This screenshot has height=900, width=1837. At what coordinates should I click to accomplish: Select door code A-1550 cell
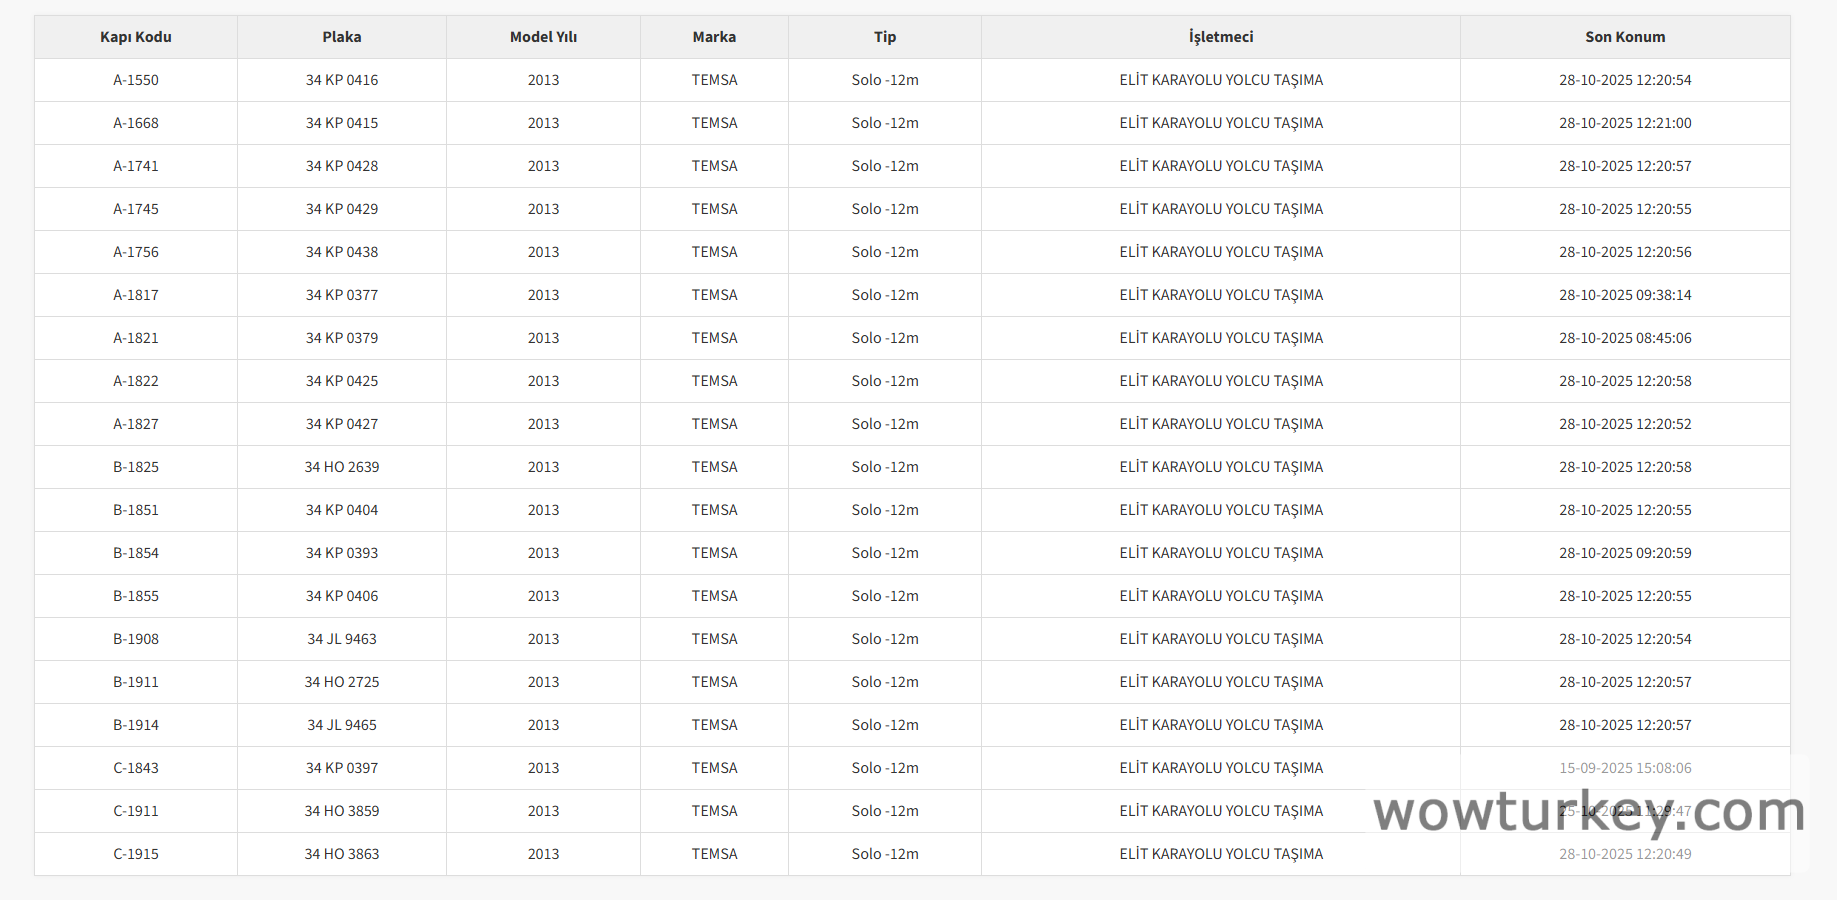pos(136,80)
